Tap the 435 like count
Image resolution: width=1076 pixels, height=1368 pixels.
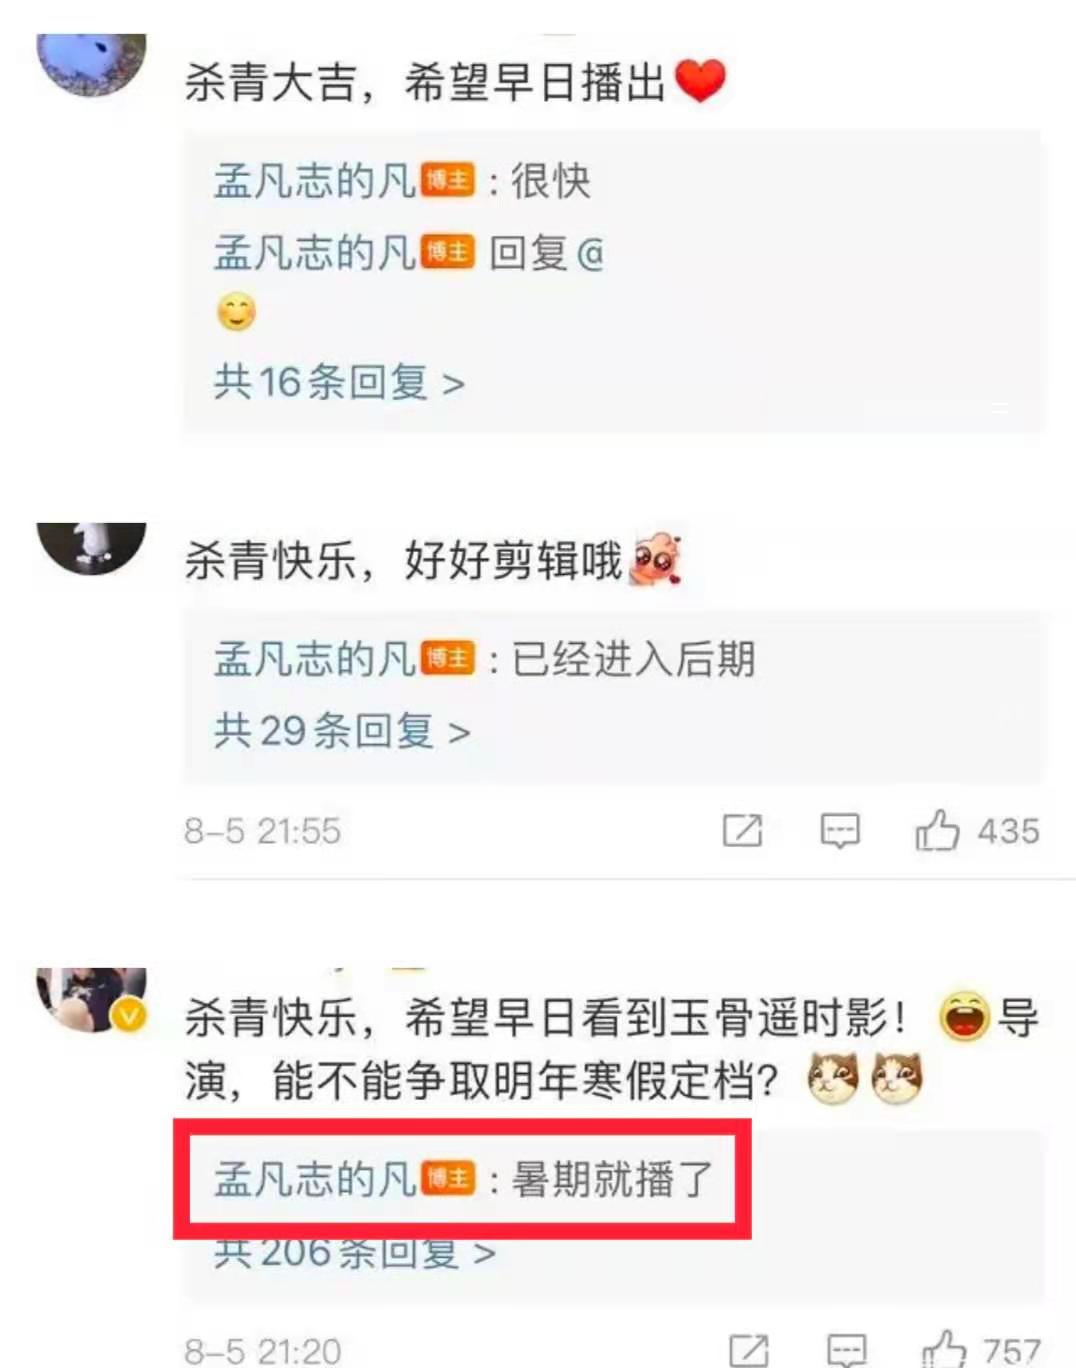click(x=1008, y=831)
